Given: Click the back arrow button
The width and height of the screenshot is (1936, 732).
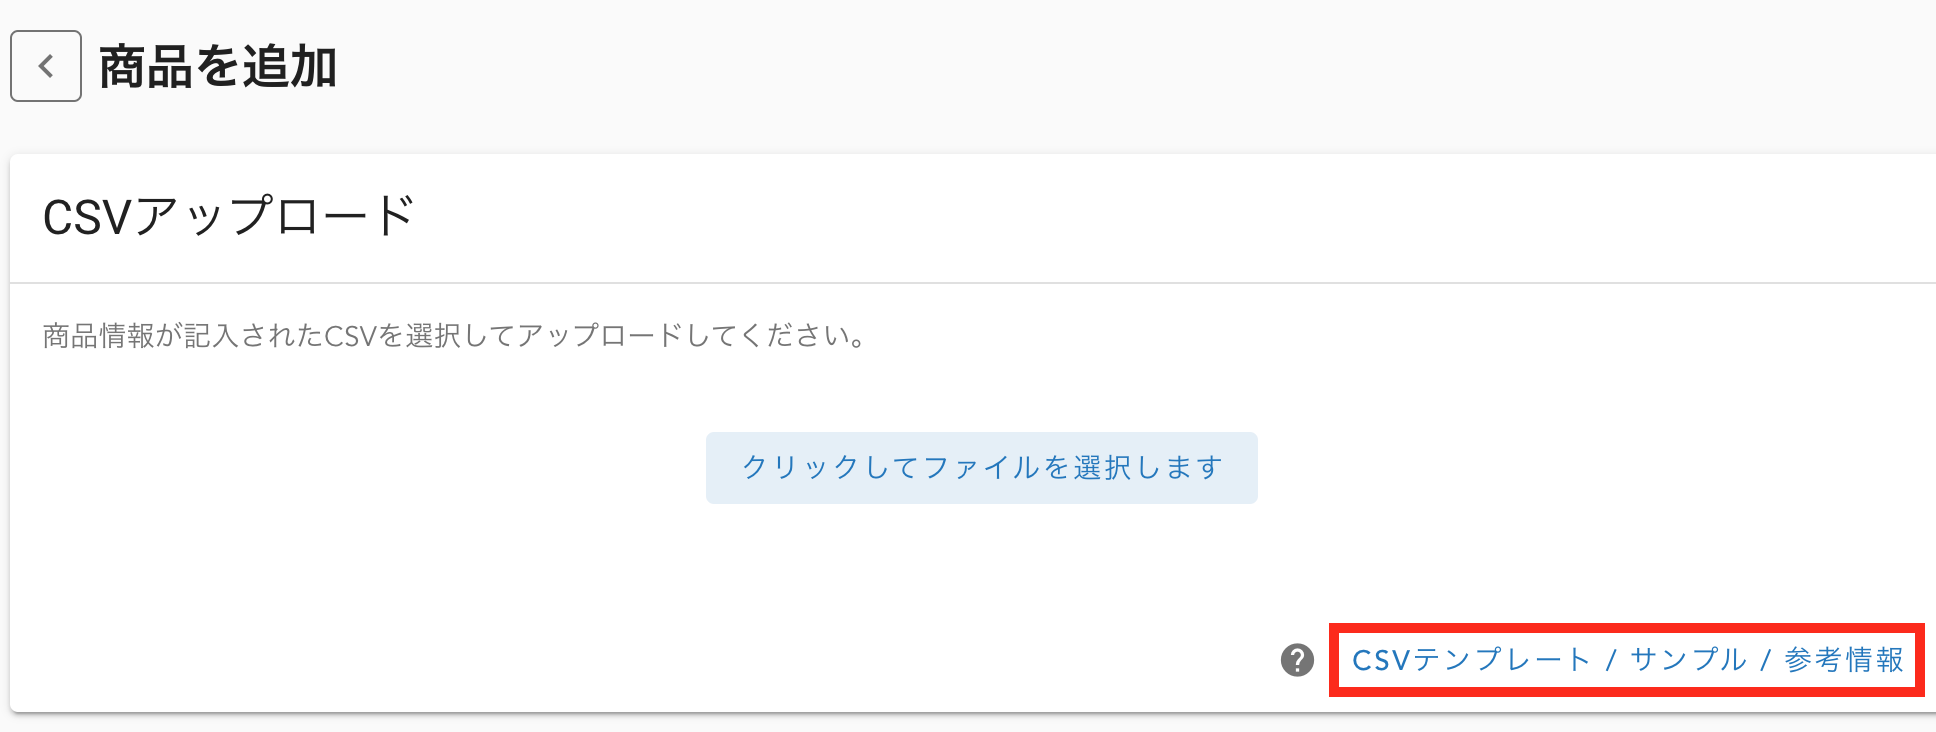Looking at the screenshot, I should point(46,66).
